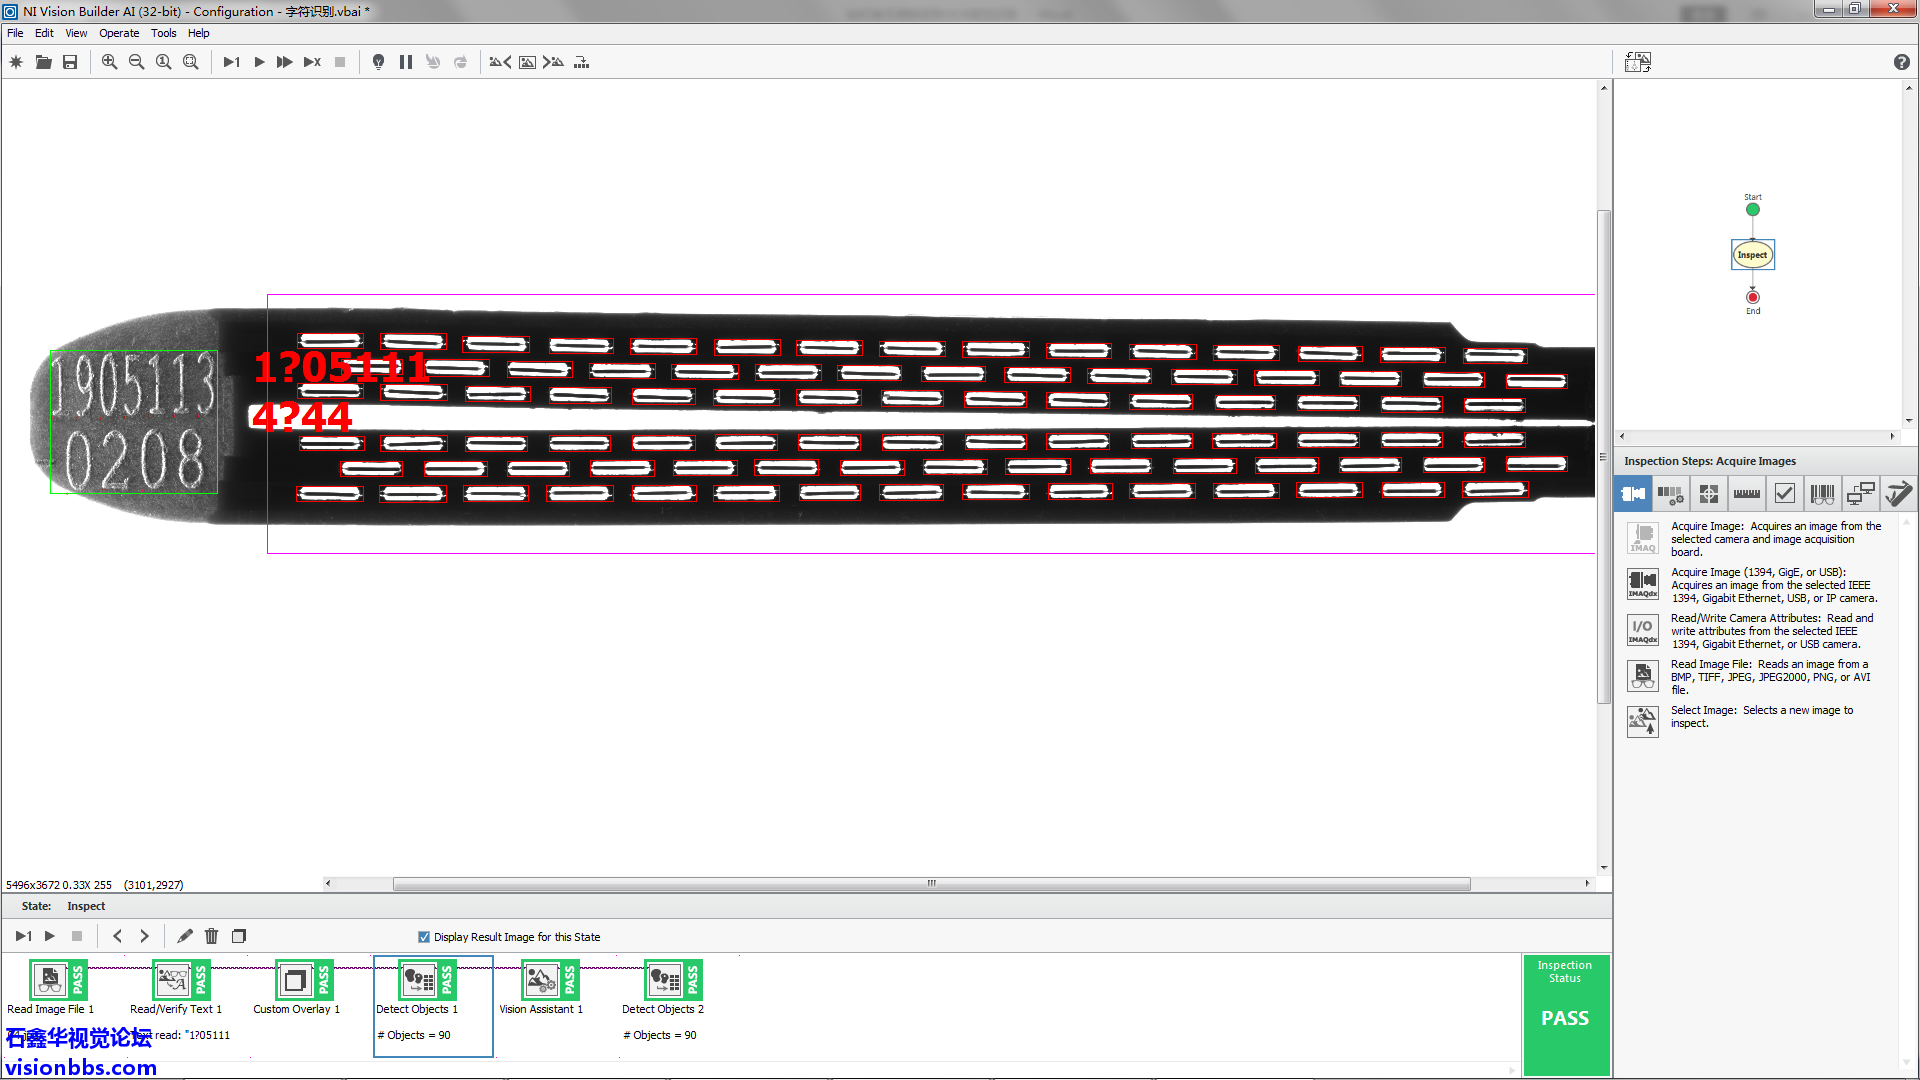
Task: Select the Use Additional Tools knife tab
Action: click(1897, 494)
